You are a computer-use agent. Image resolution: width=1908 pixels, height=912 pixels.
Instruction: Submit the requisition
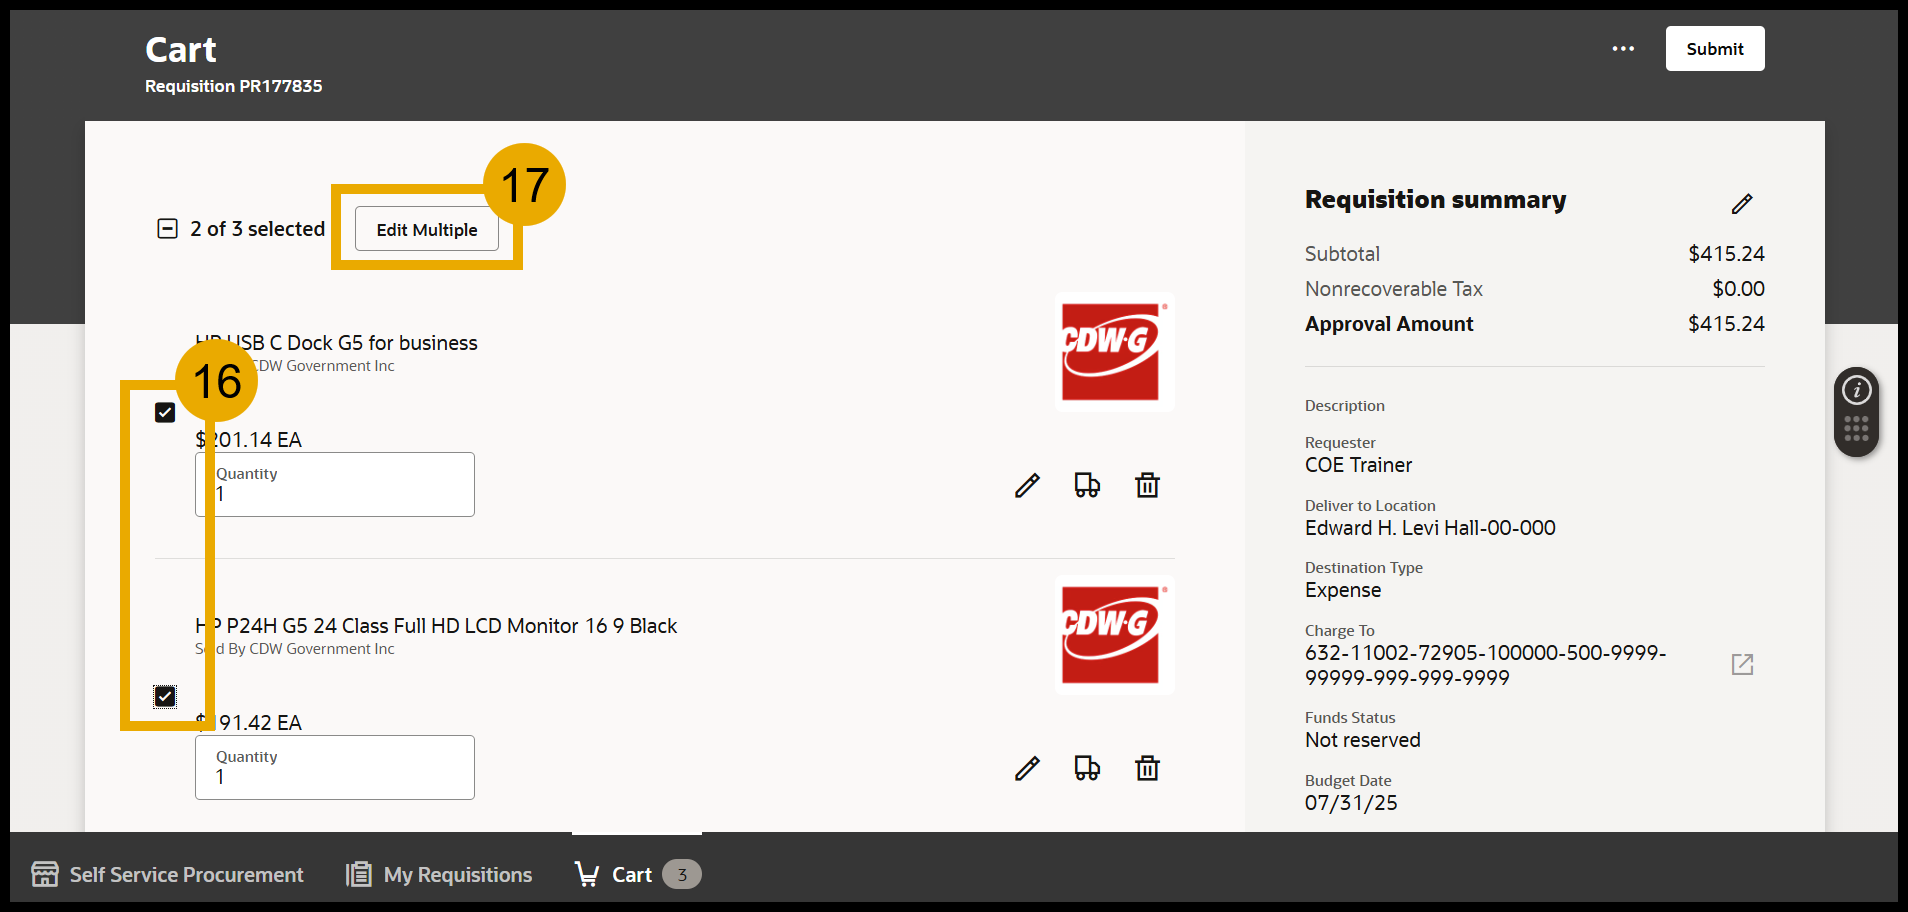coord(1714,48)
